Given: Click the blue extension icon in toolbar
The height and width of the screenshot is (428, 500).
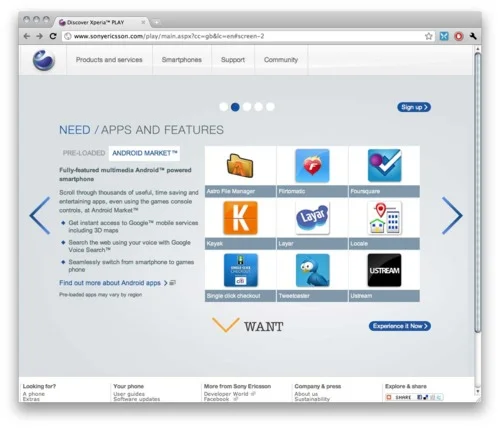Looking at the screenshot, I should pos(444,36).
